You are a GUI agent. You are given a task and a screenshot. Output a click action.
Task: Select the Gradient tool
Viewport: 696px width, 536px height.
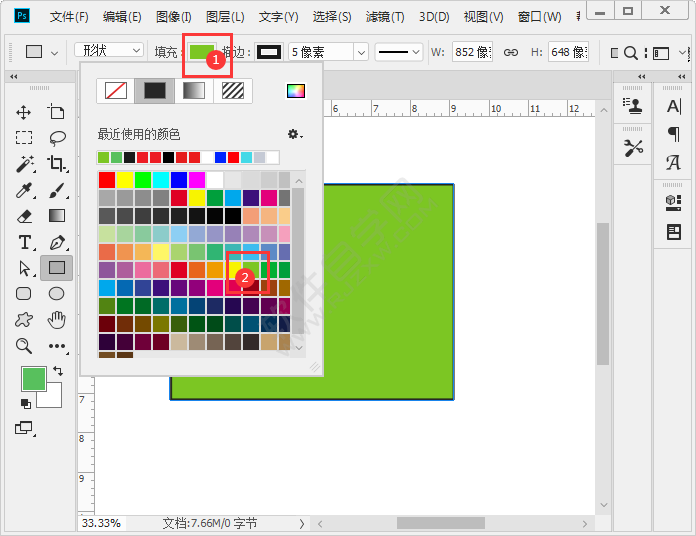(x=57, y=216)
